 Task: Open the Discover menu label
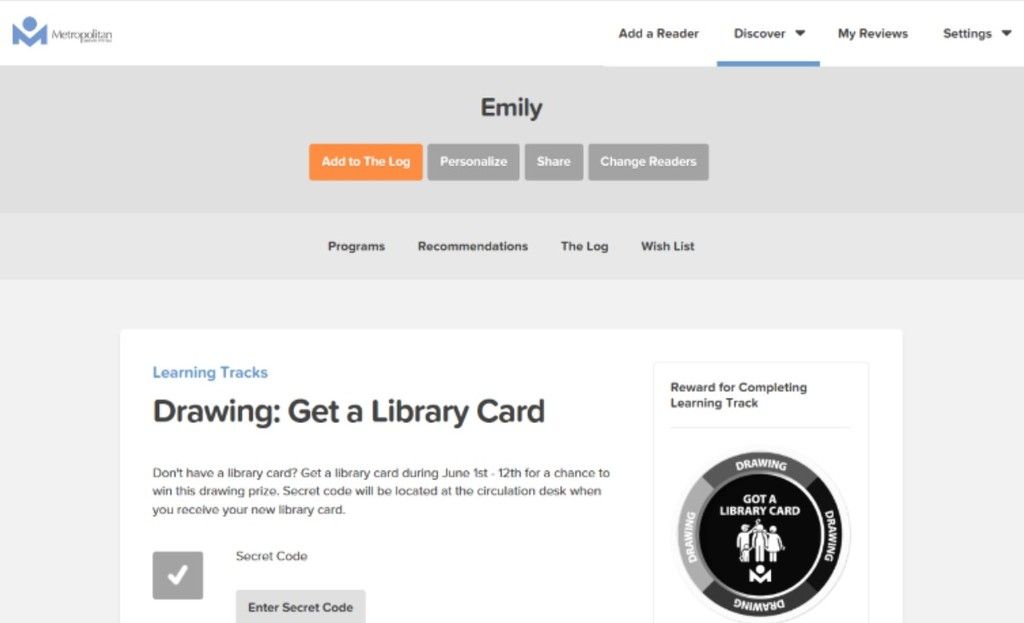click(759, 33)
